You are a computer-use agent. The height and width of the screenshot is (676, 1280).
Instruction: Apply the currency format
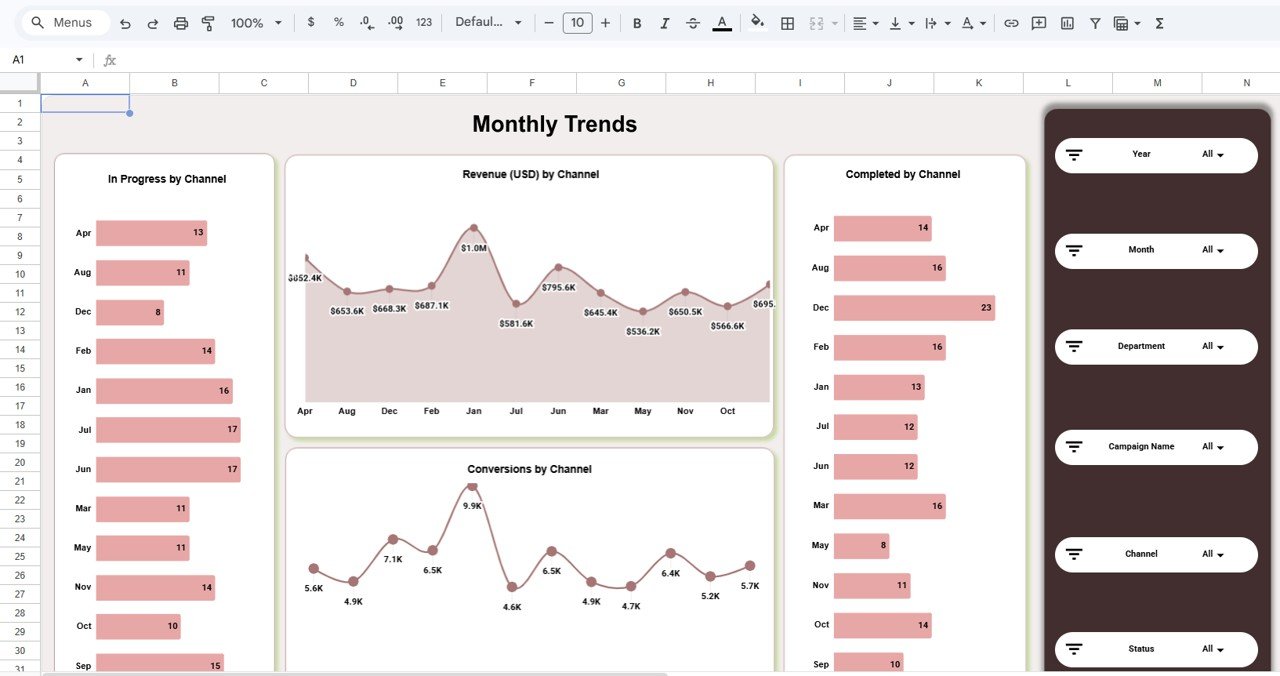point(311,22)
